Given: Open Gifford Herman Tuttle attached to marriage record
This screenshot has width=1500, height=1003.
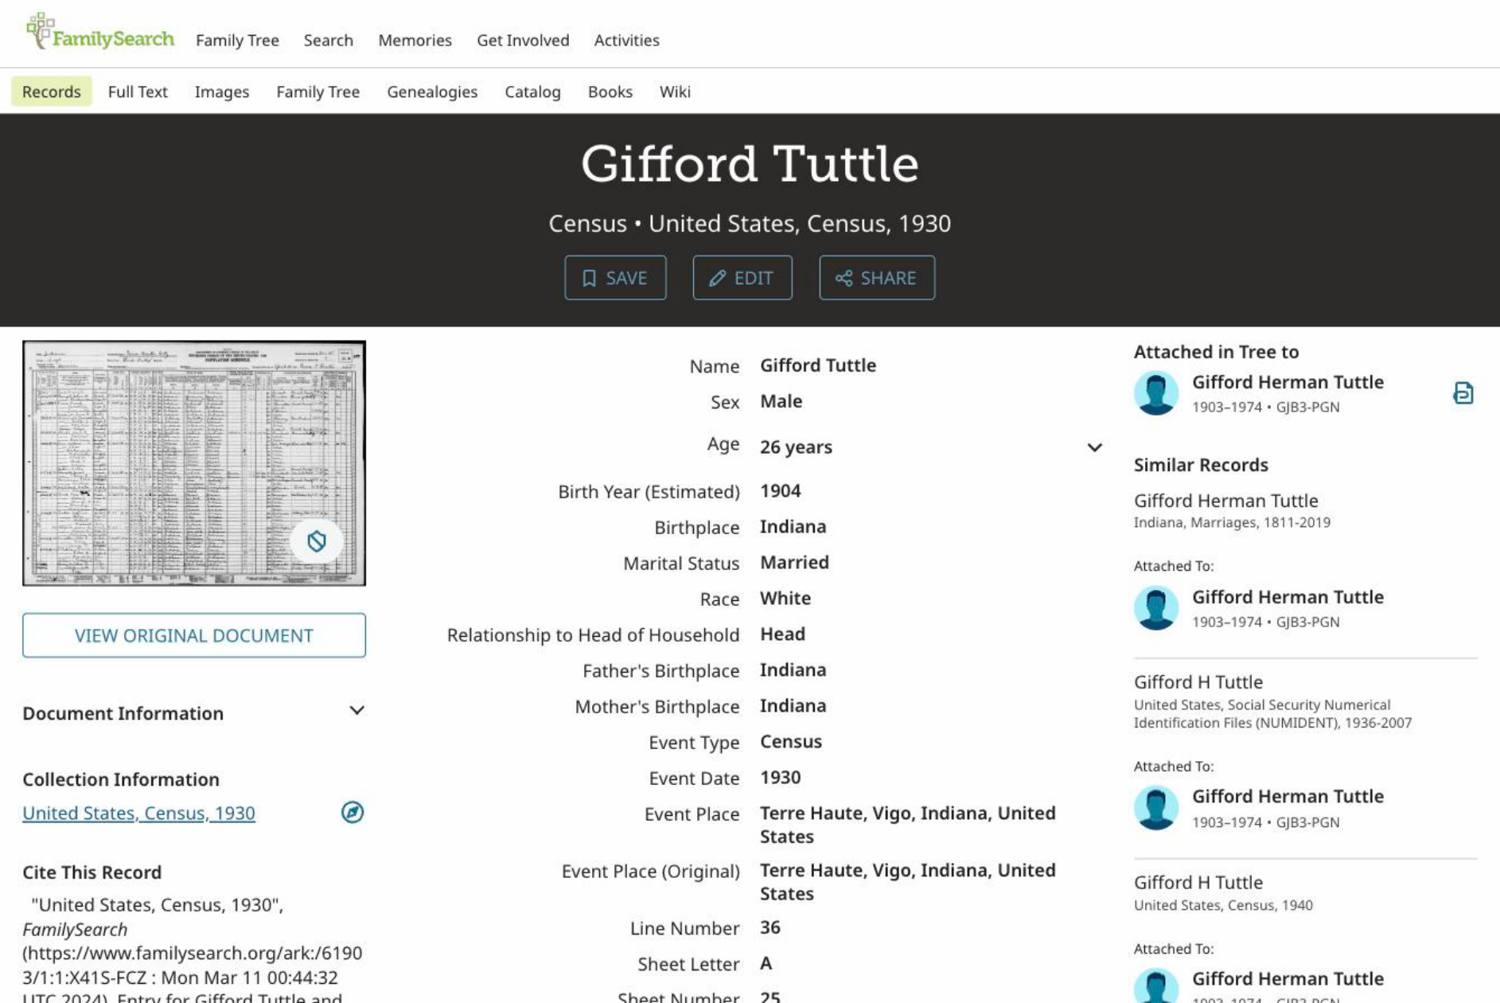Looking at the screenshot, I should 1288,597.
